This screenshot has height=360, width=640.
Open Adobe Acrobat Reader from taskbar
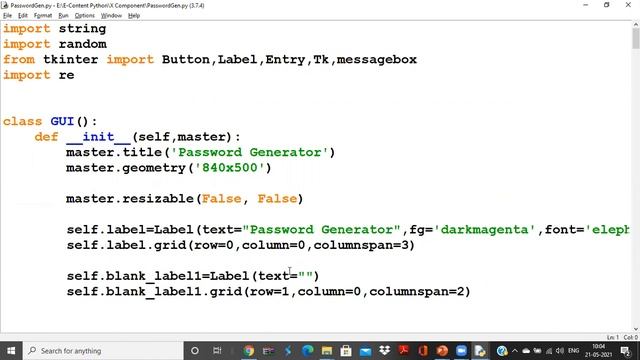(404, 351)
